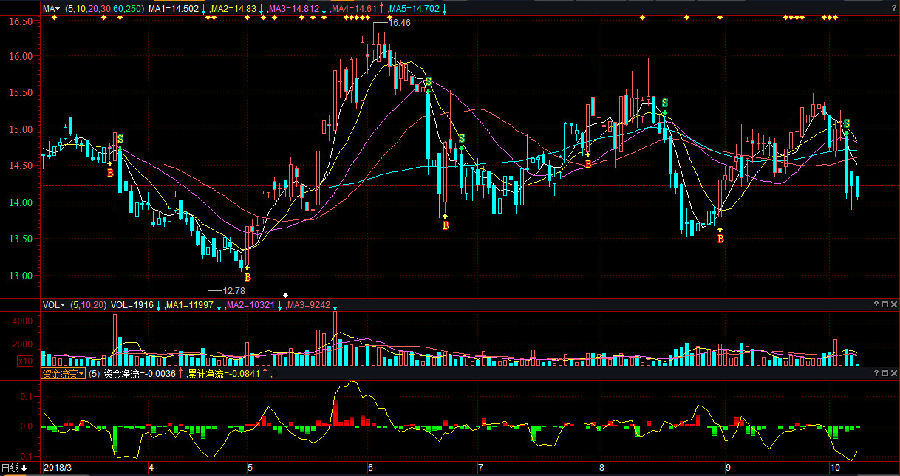Click the B buy marker in late June

[x=445, y=226]
